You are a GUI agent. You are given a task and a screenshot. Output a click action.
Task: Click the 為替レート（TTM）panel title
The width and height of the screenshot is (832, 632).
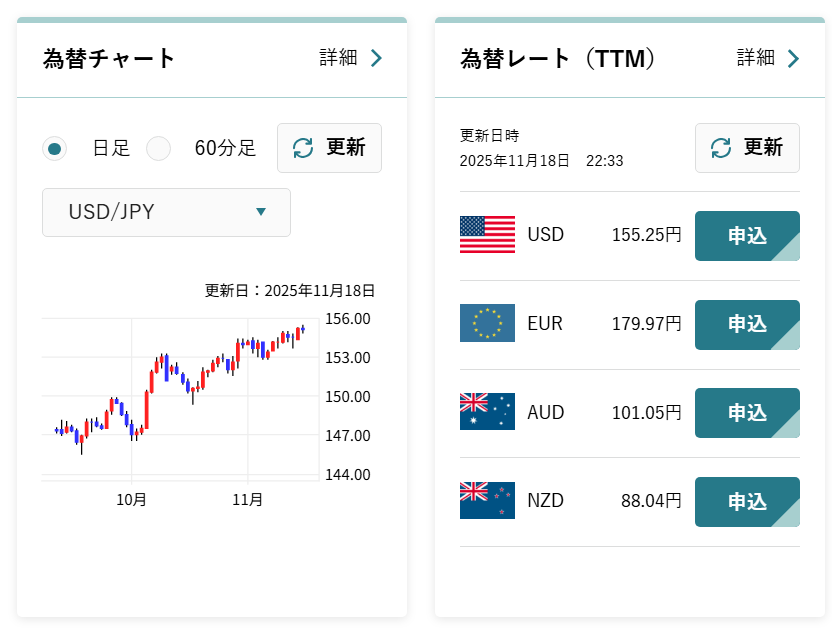(558, 58)
